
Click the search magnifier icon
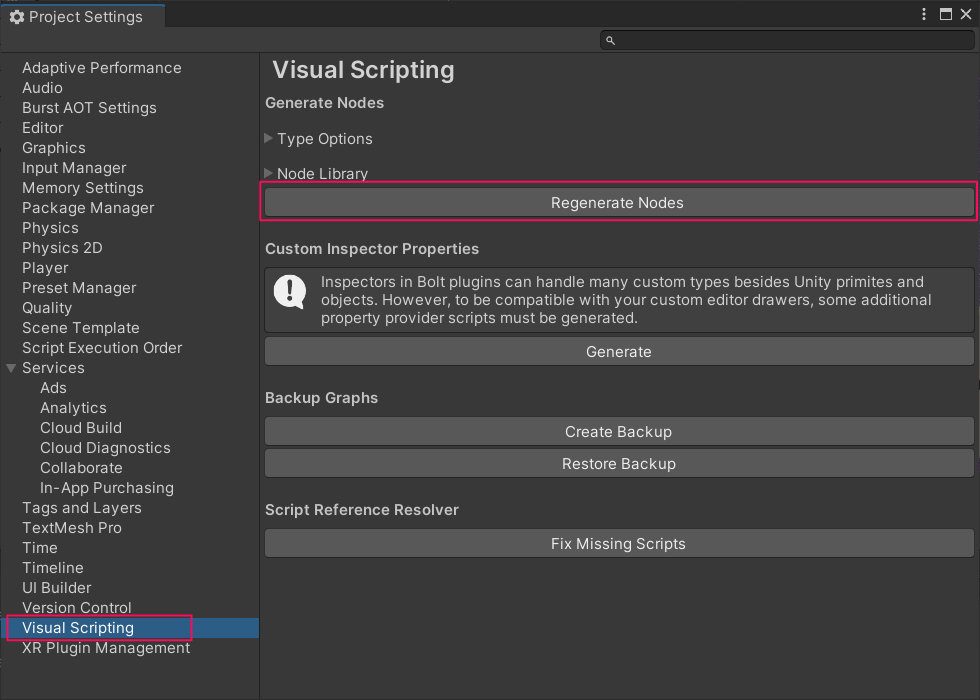tap(611, 40)
